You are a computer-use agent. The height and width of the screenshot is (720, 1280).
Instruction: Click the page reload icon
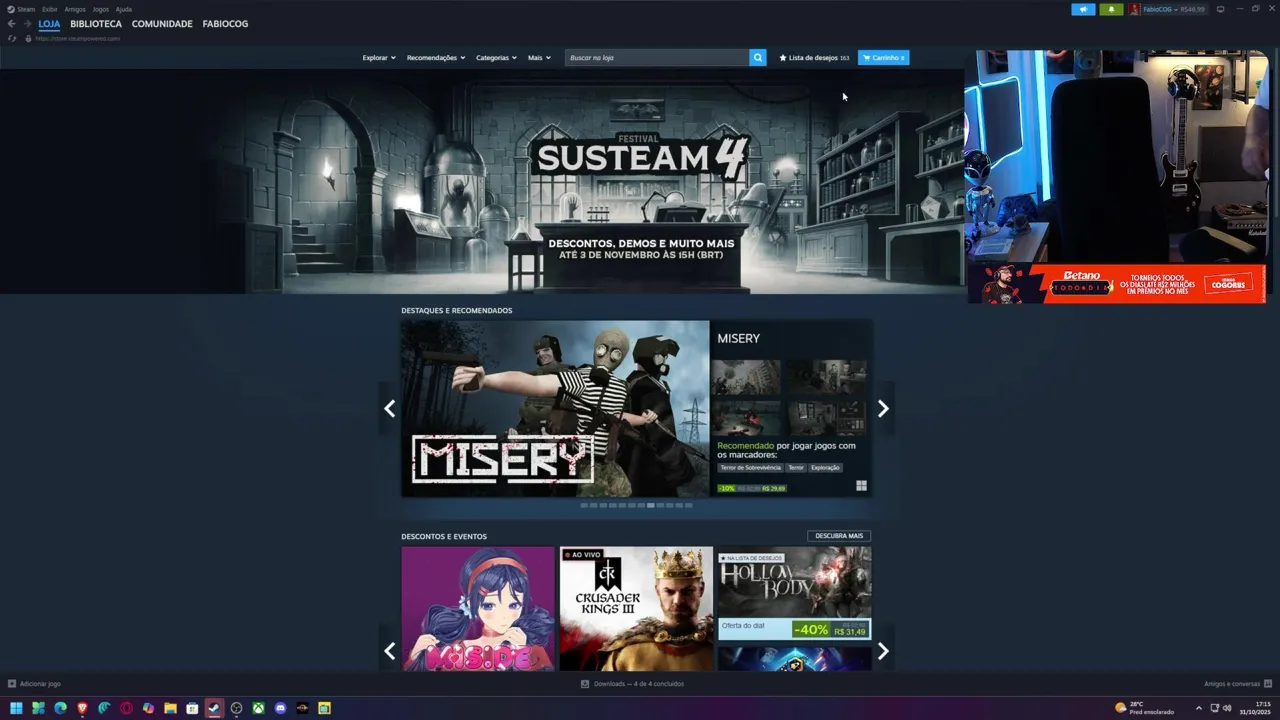[12, 38]
